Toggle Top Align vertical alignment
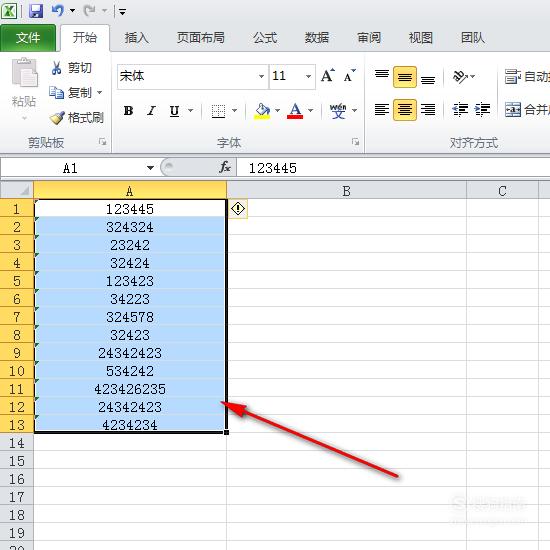This screenshot has width=550, height=550. pos(382,76)
